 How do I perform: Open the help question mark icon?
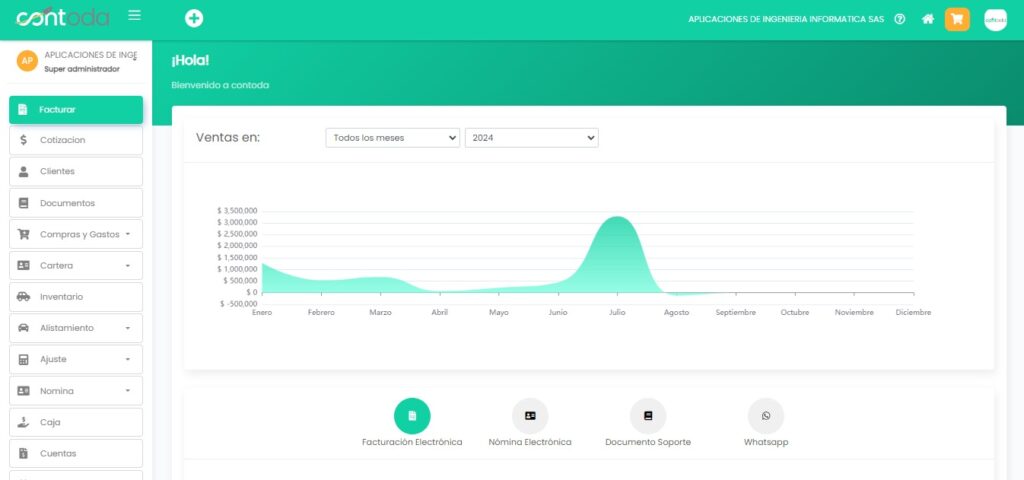tap(900, 19)
